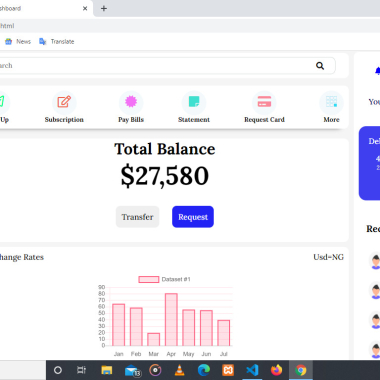Click the blue debit card panel
The height and width of the screenshot is (380, 380).
point(369,163)
